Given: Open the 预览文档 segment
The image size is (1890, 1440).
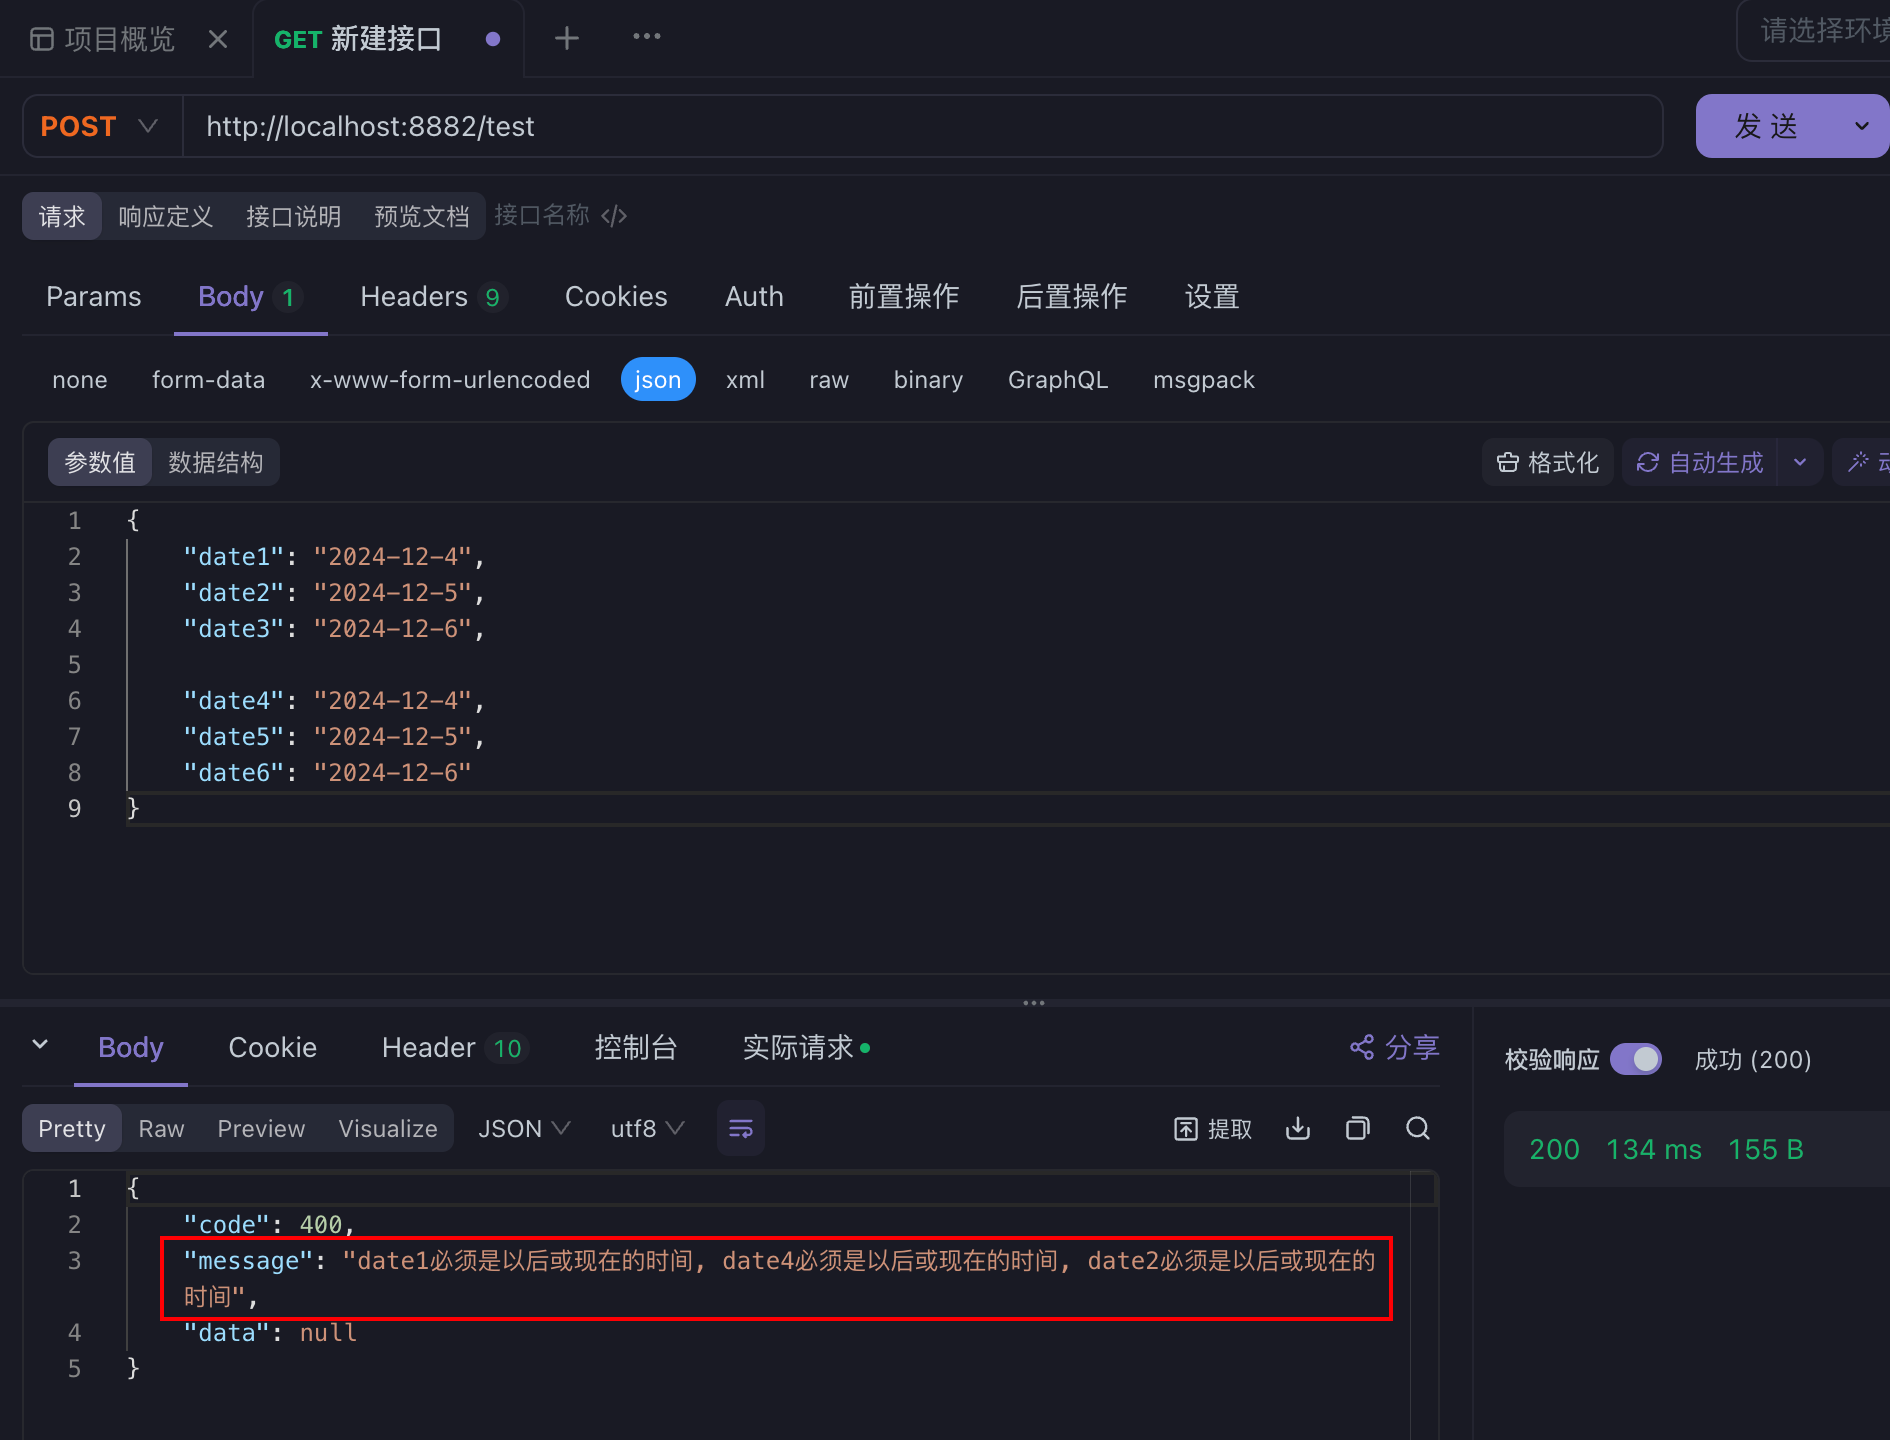Looking at the screenshot, I should pos(422,216).
